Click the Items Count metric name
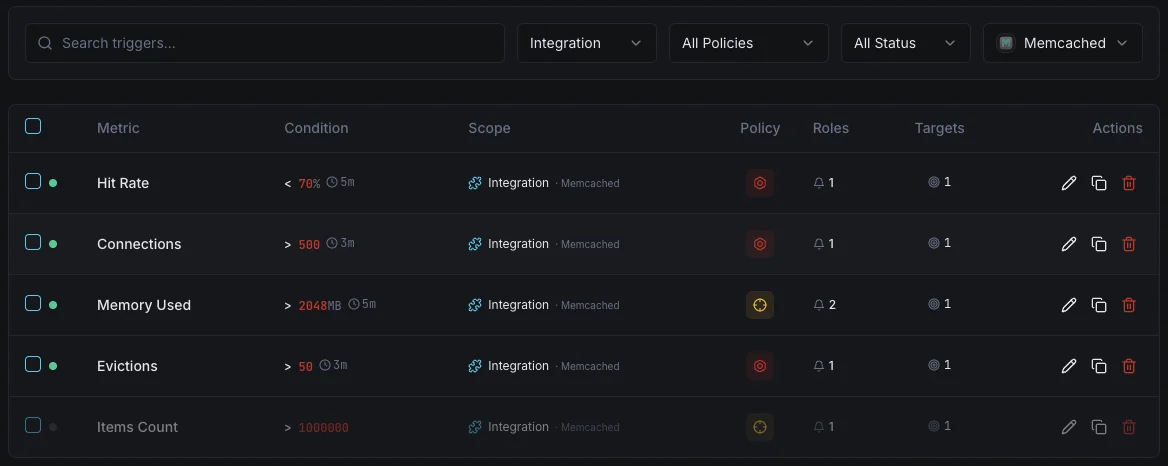 [x=138, y=427]
